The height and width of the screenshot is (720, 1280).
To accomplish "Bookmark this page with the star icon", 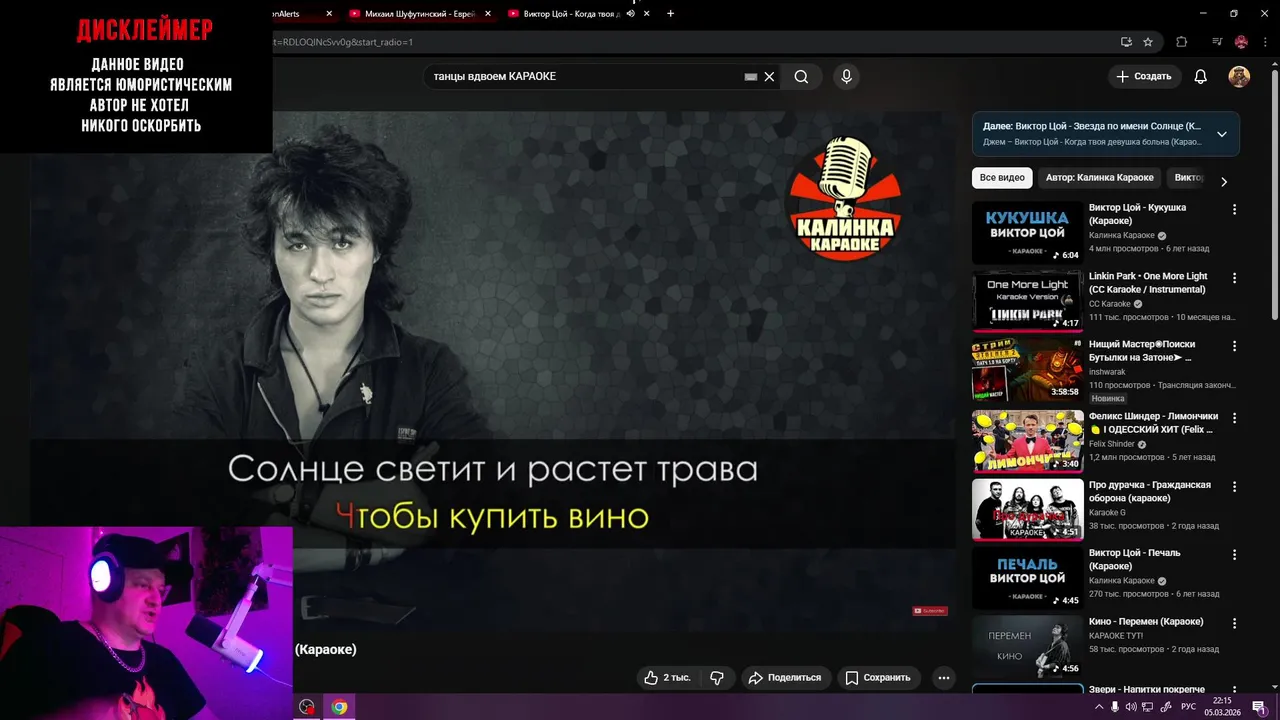I will (x=1148, y=42).
